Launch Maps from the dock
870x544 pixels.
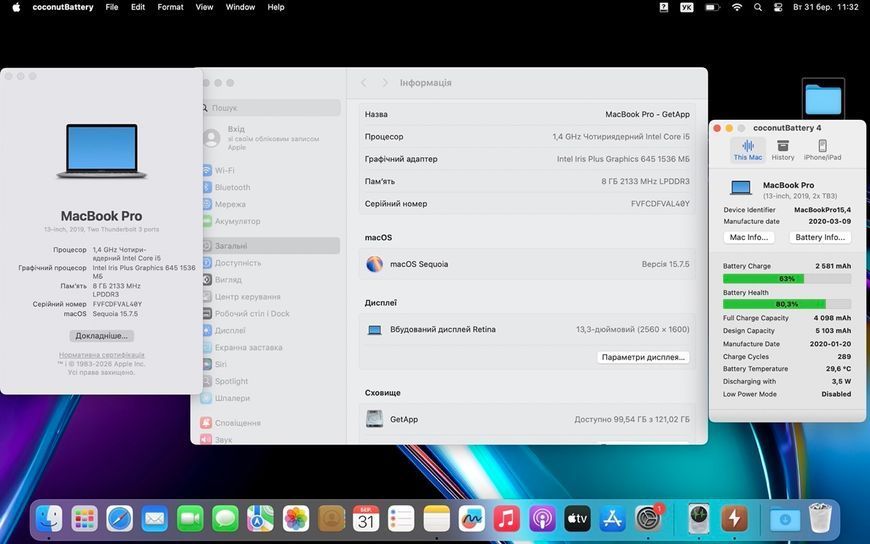click(x=260, y=519)
